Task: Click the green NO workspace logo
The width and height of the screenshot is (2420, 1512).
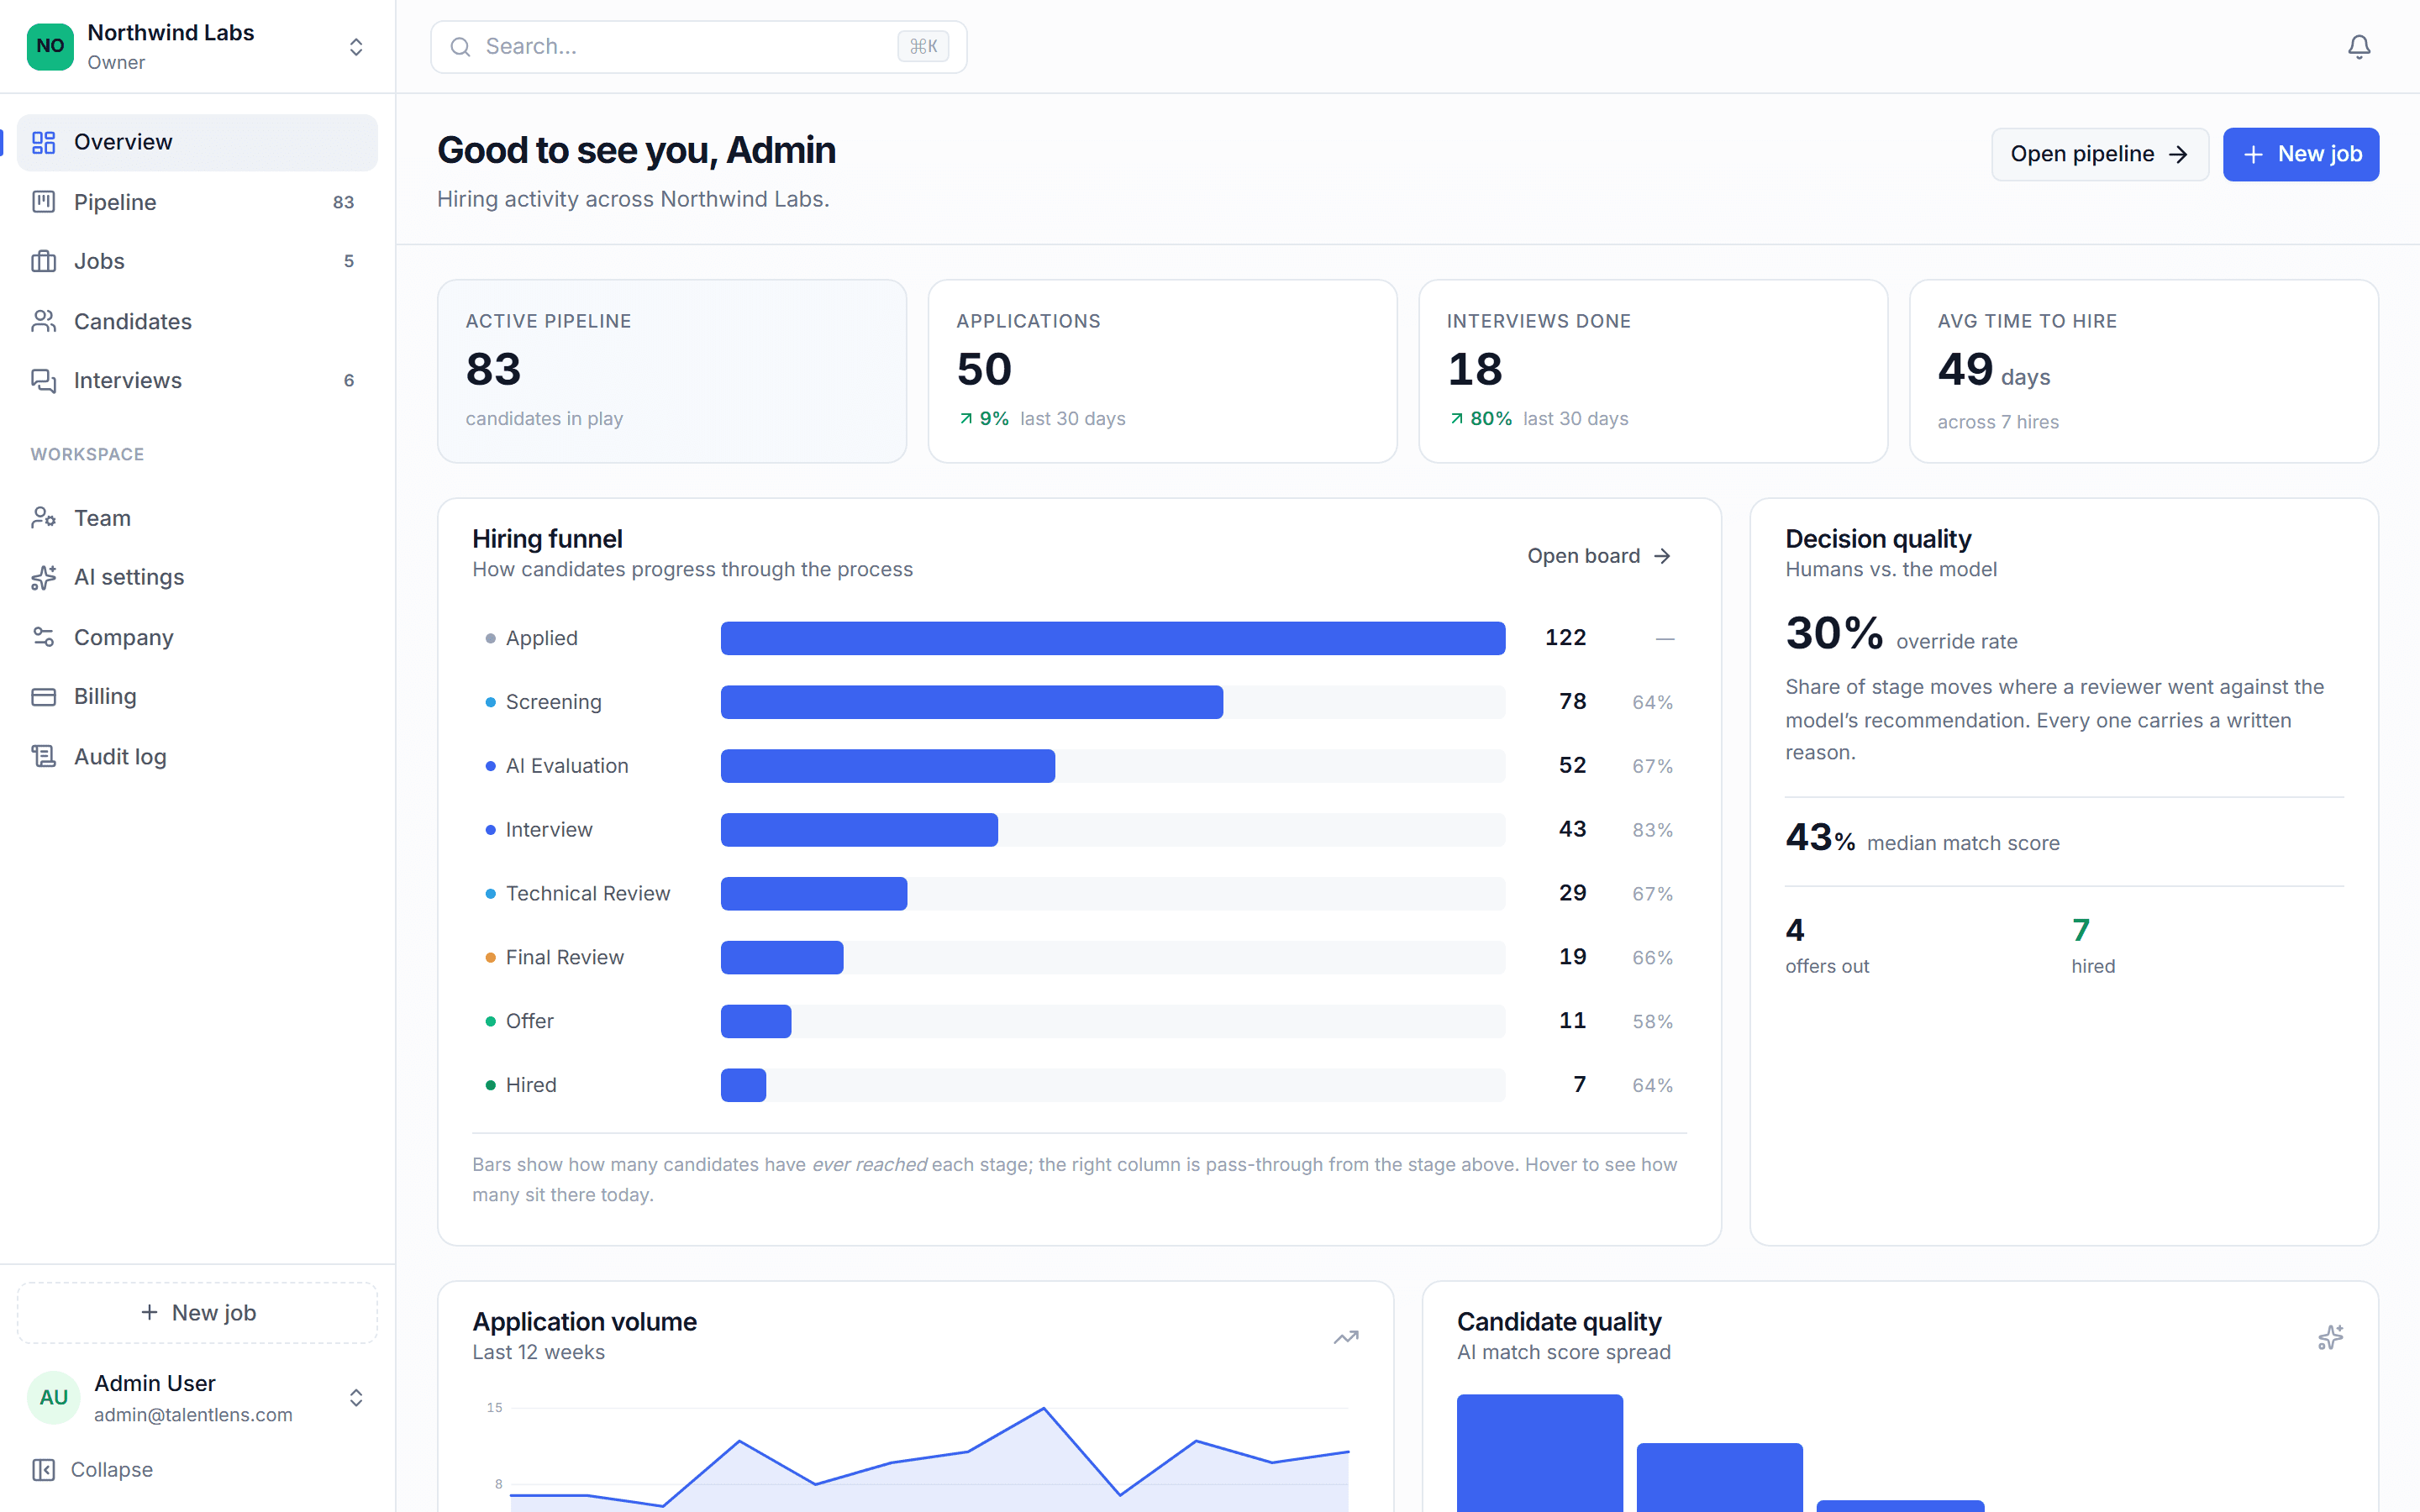Action: [50, 46]
